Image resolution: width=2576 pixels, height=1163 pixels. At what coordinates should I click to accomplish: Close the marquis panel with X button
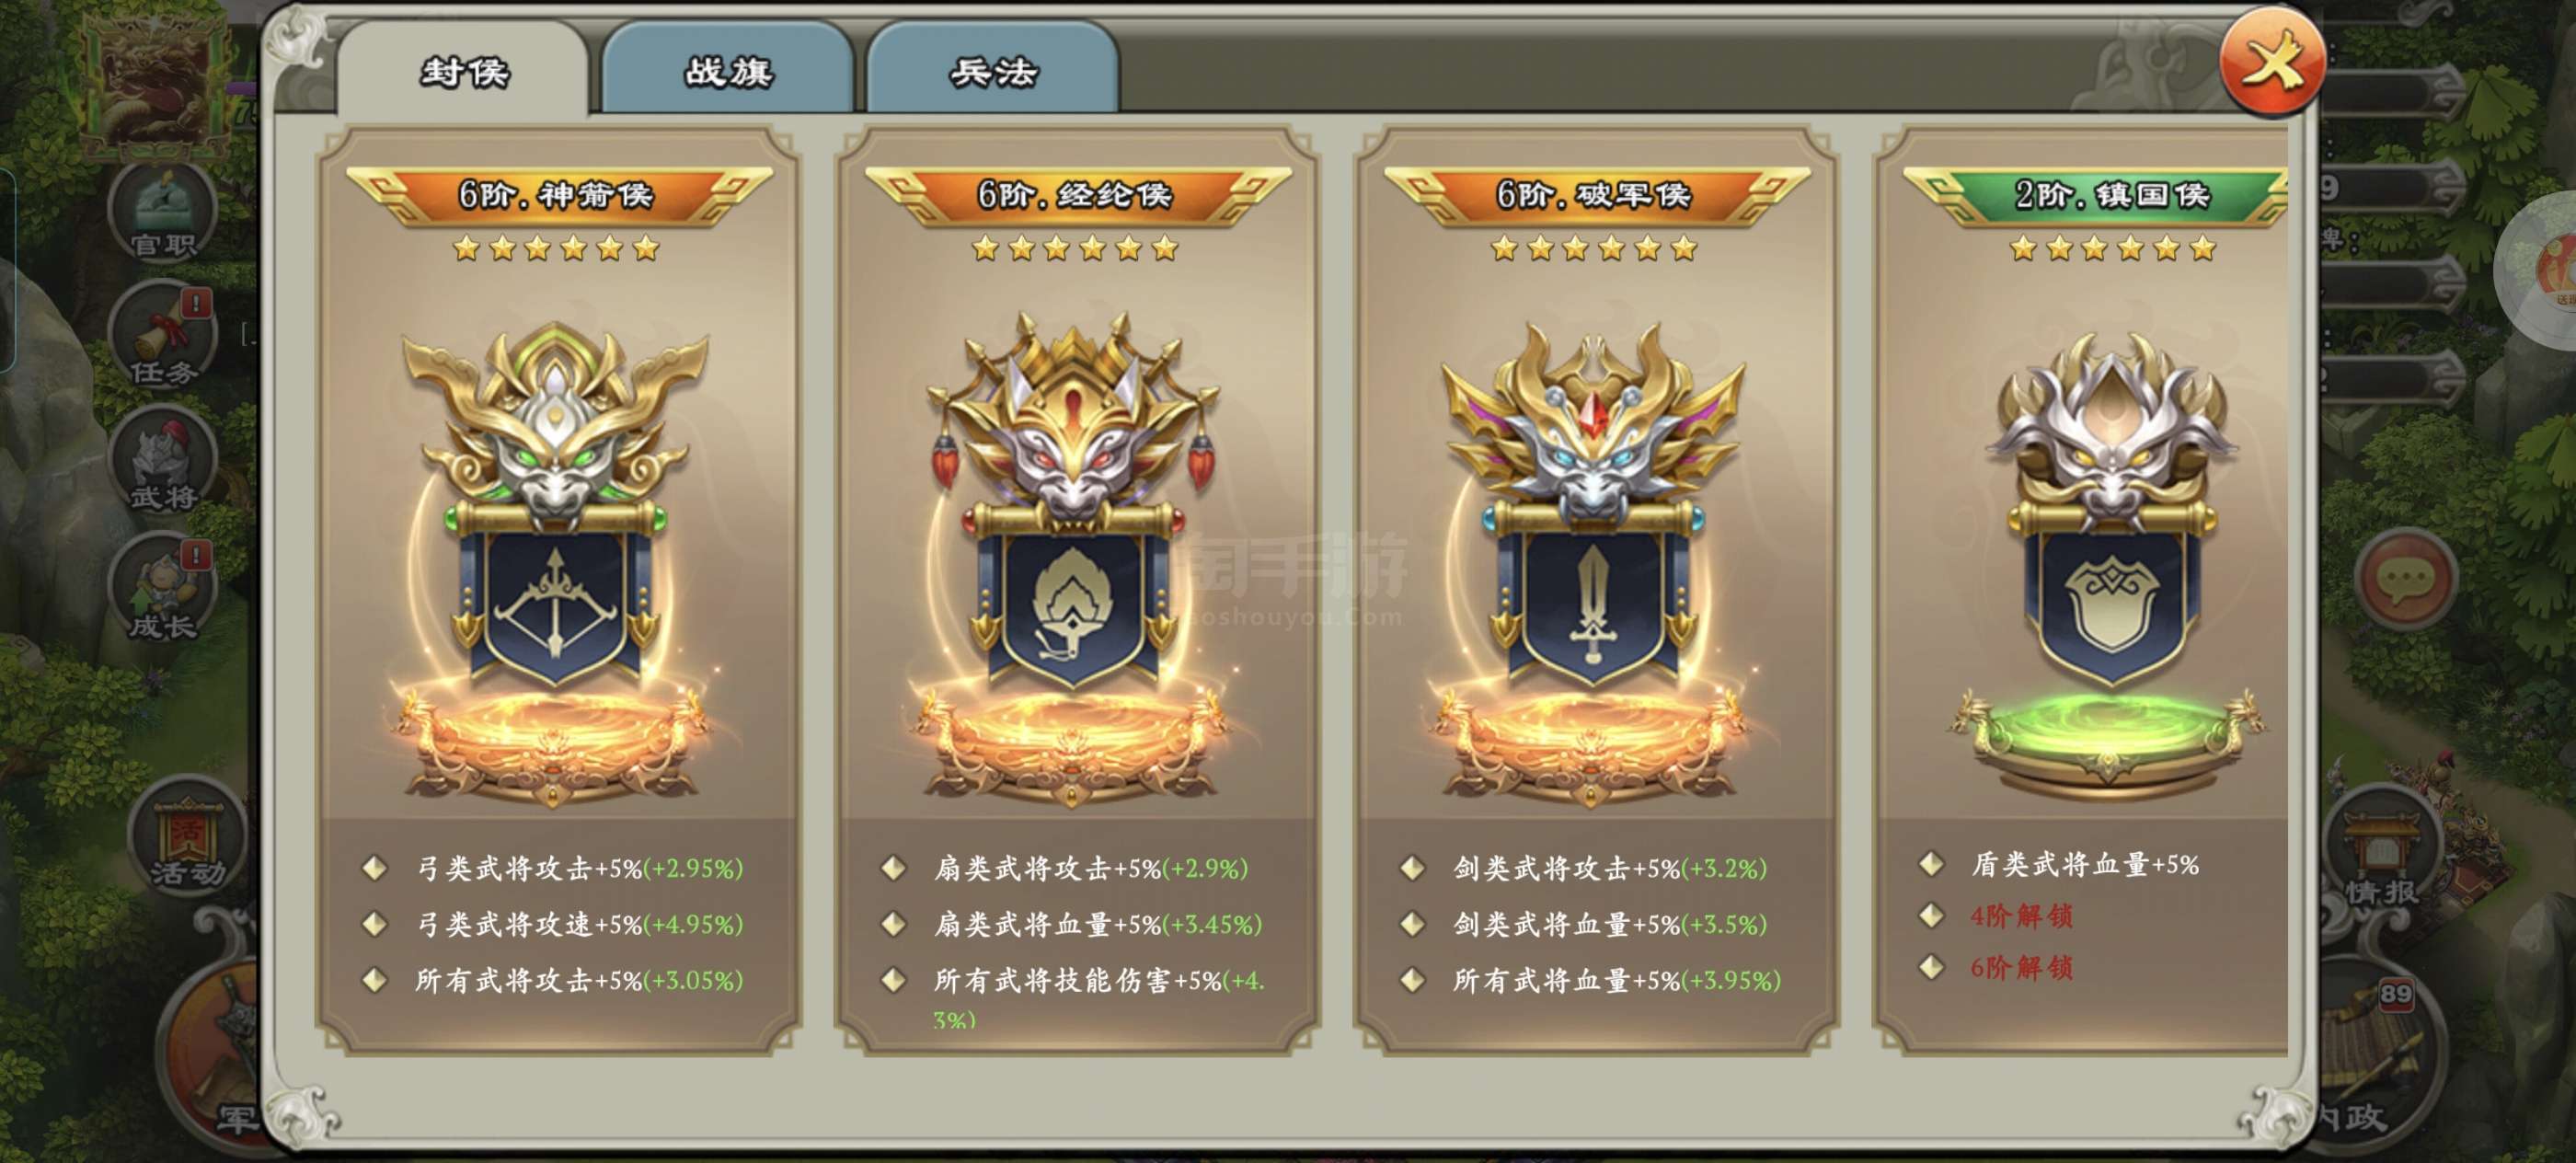[x=2270, y=63]
